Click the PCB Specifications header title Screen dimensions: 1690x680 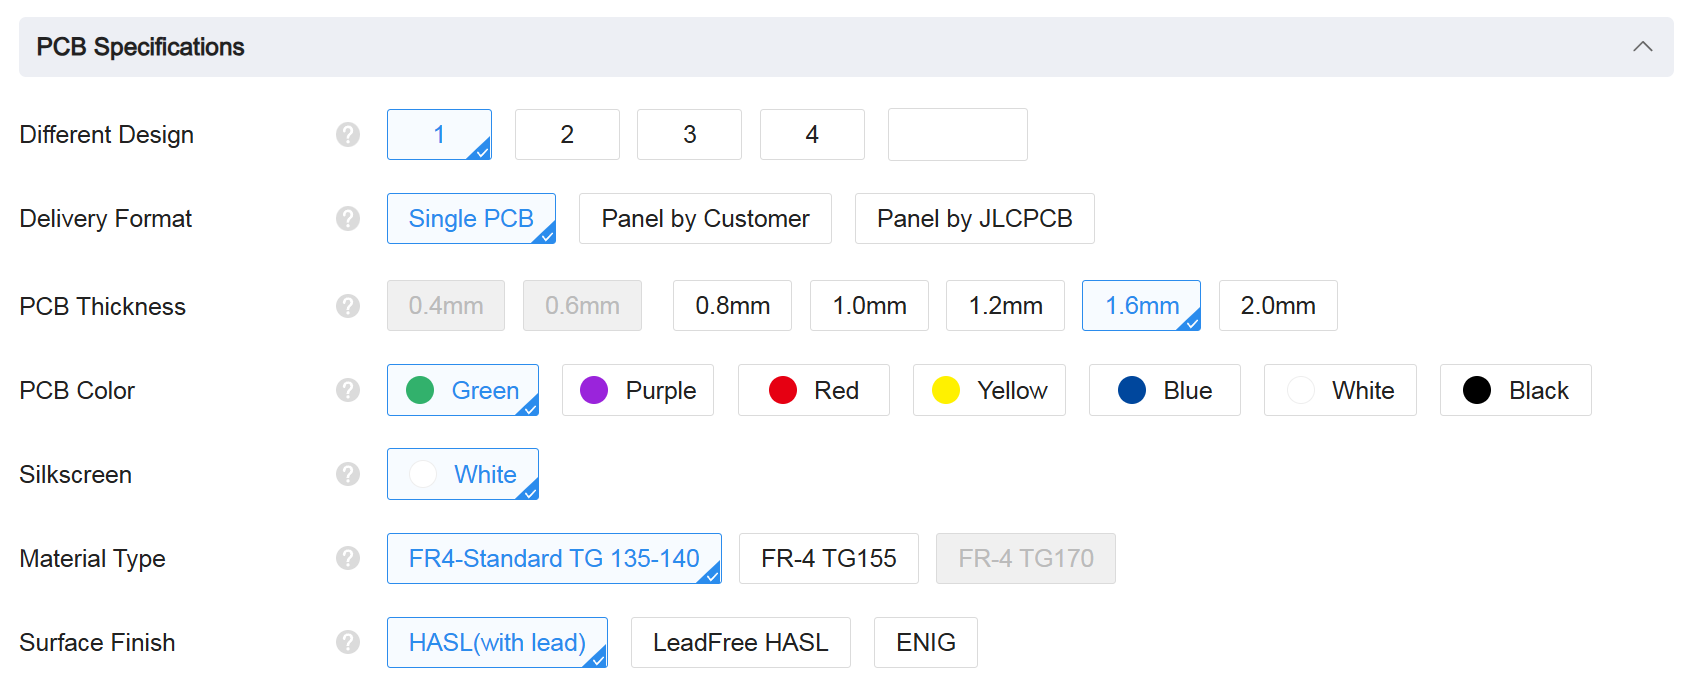[x=140, y=47]
